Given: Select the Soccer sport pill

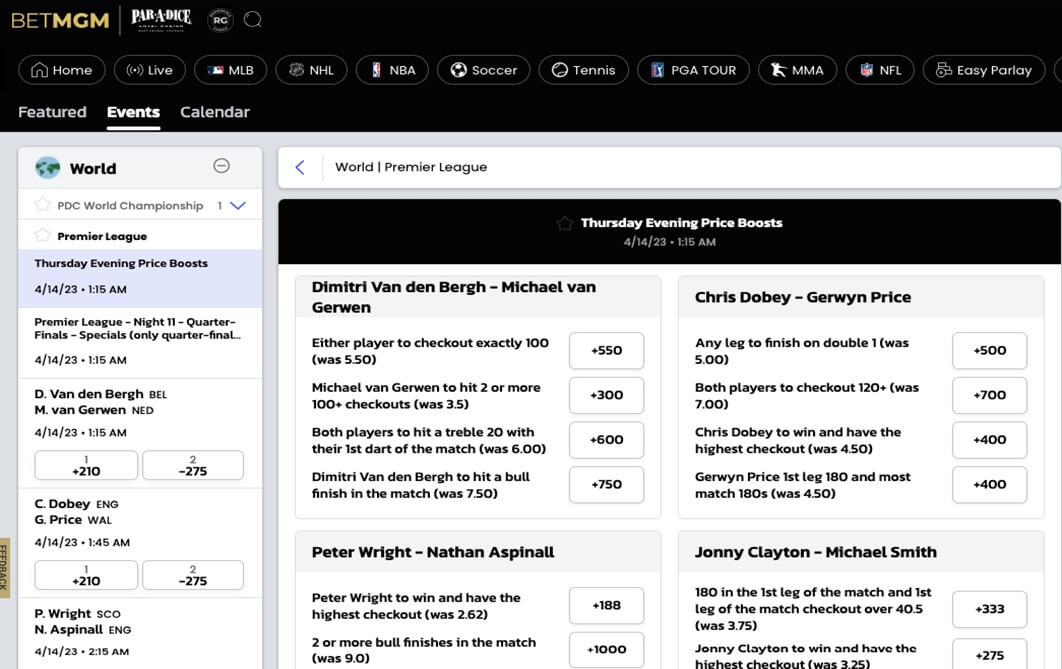Looking at the screenshot, I should point(484,70).
